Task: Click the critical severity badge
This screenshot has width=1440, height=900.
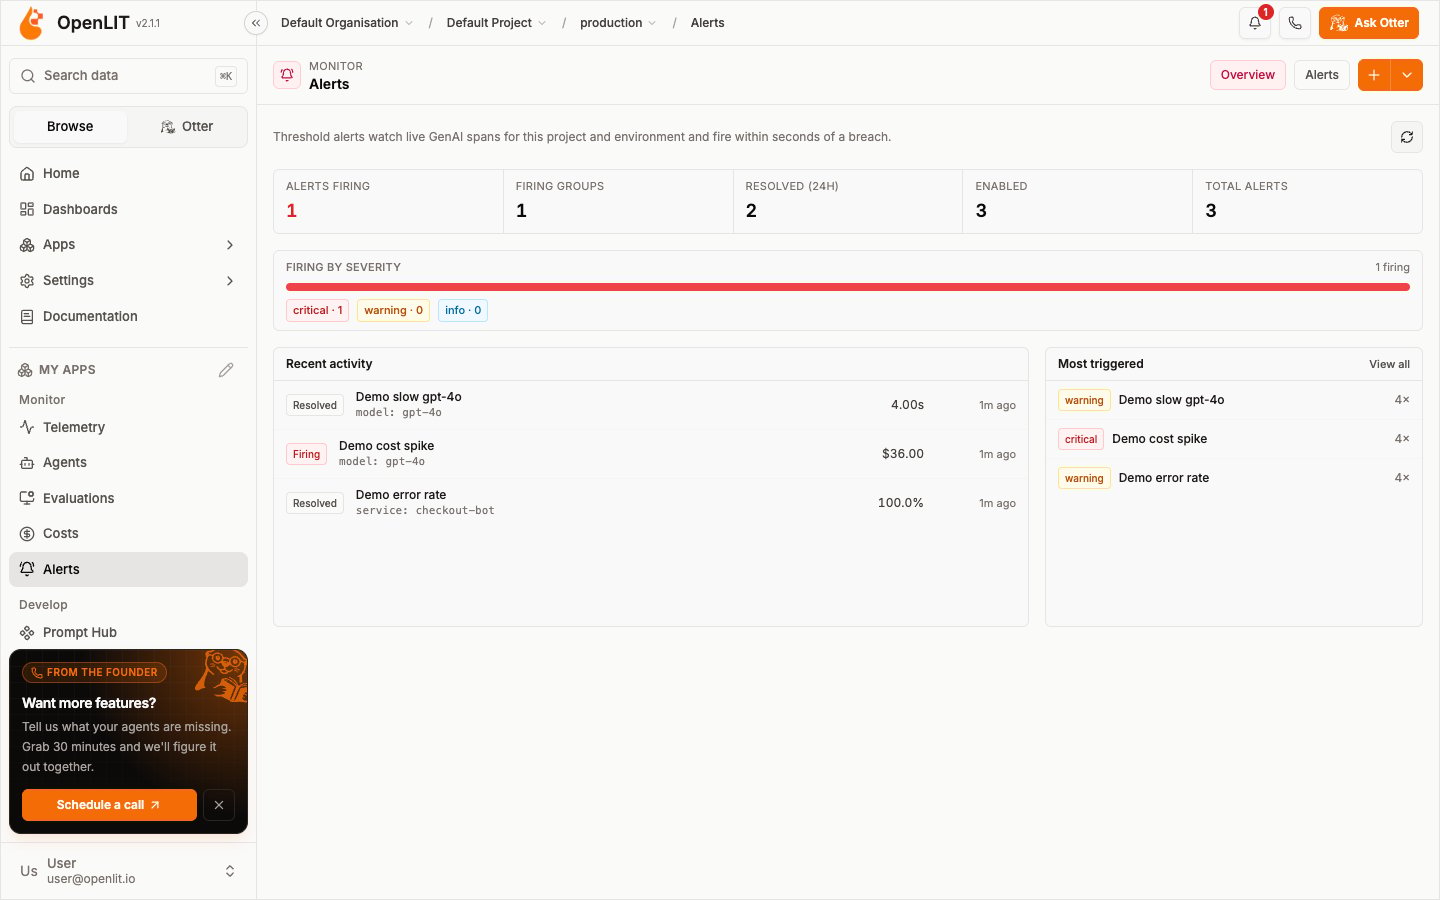Action: pos(318,311)
